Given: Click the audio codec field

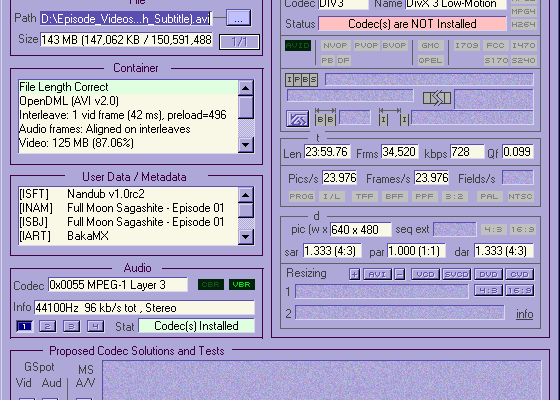Looking at the screenshot, I should pos(118,285).
